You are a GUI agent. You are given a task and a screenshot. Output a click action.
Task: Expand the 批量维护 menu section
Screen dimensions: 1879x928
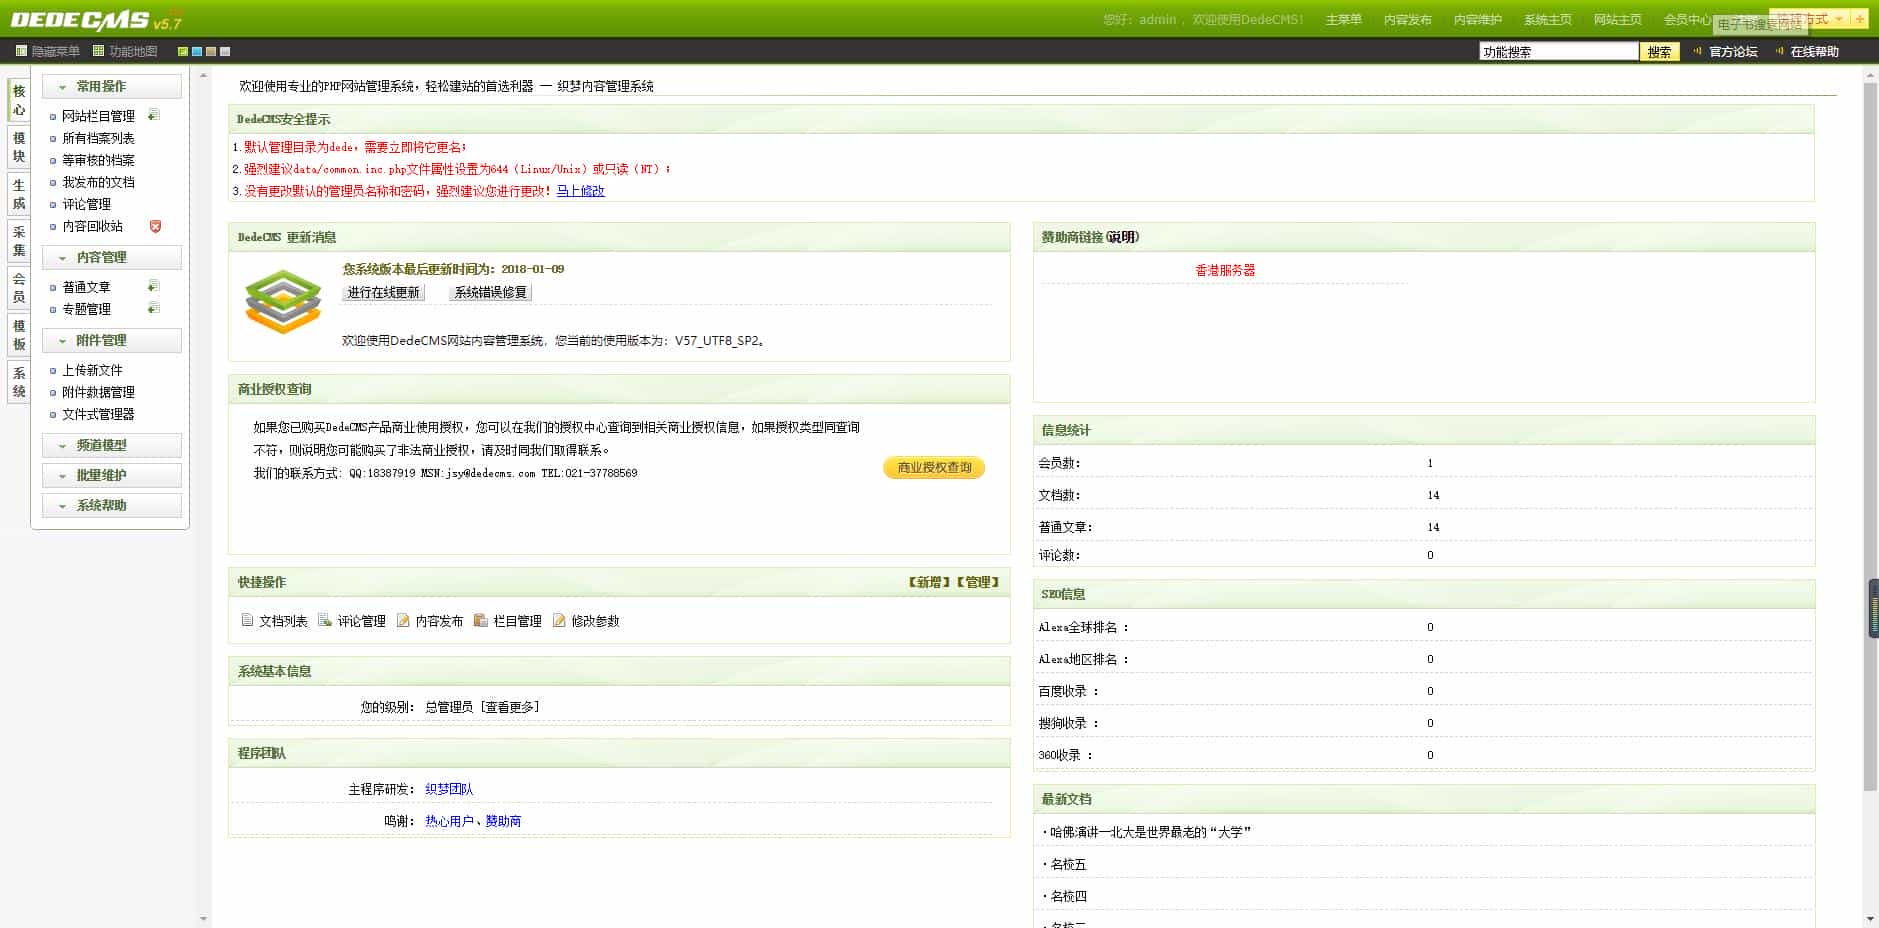point(112,475)
